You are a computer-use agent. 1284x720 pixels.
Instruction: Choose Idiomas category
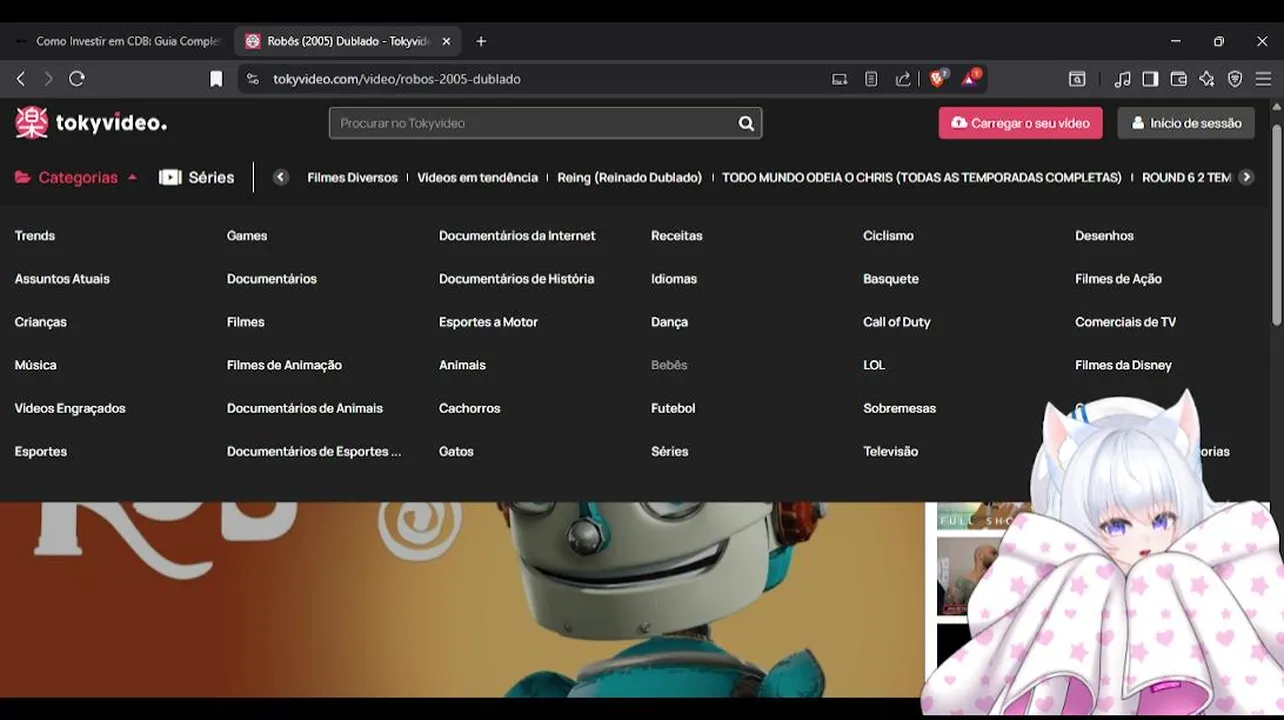[674, 279]
